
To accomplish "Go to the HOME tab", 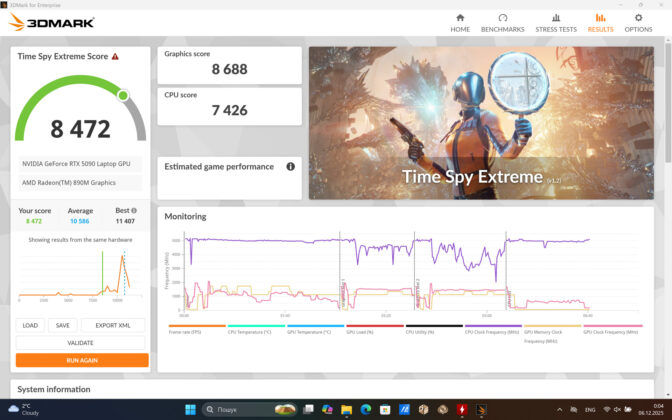I will pyautogui.click(x=460, y=23).
